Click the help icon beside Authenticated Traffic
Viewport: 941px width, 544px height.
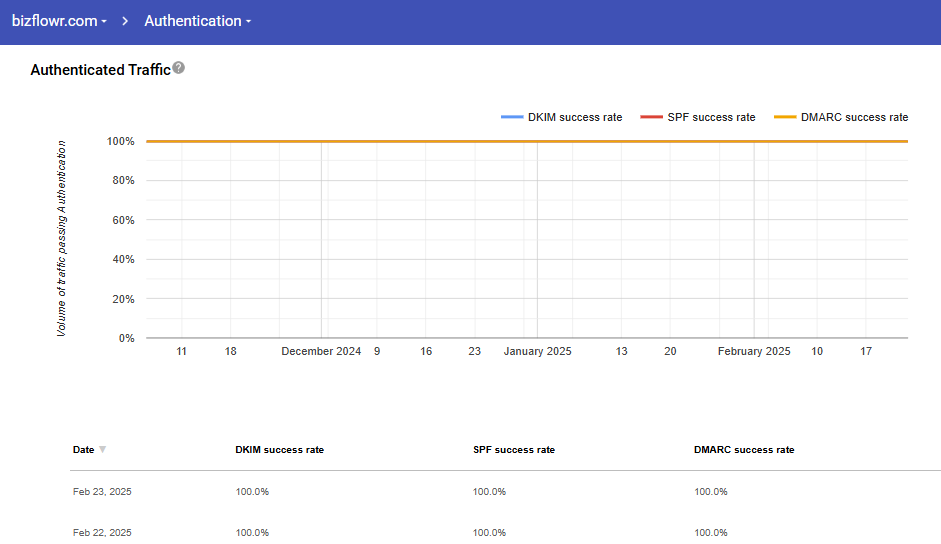coord(178,68)
